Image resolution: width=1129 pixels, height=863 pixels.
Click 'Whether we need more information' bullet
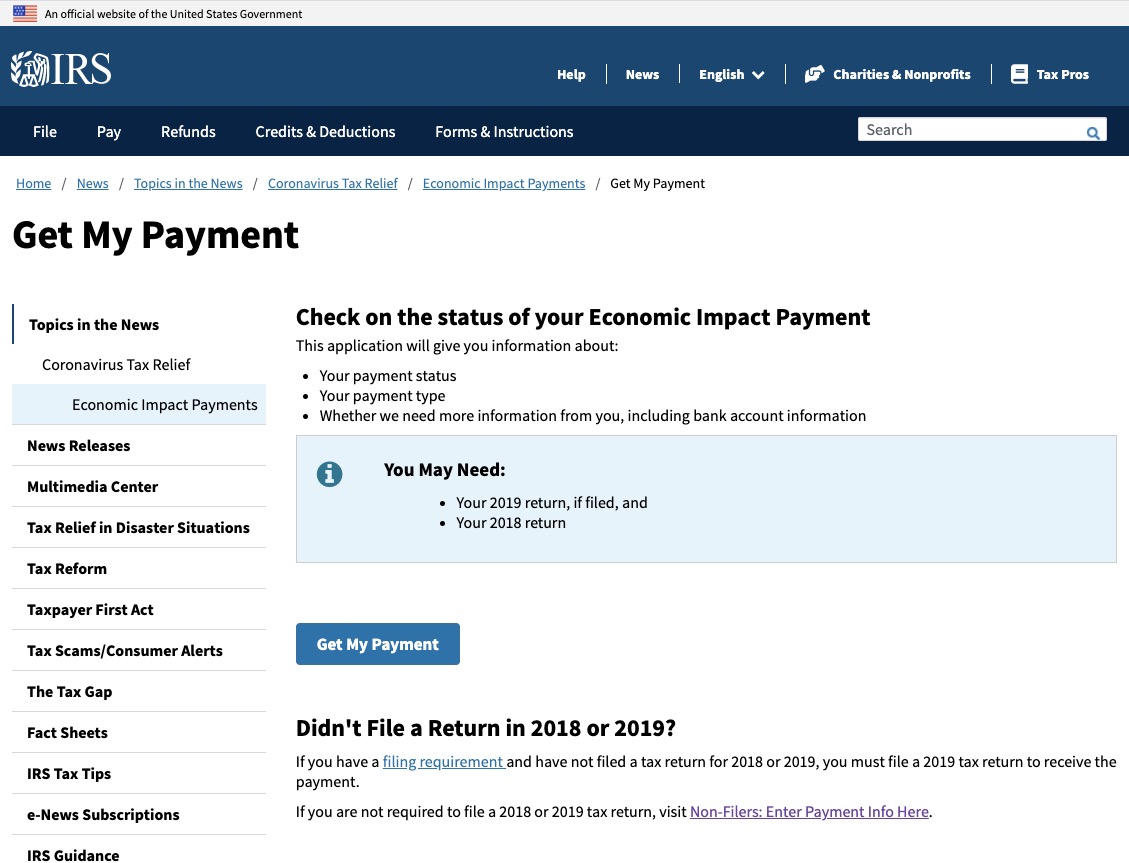tap(593, 416)
